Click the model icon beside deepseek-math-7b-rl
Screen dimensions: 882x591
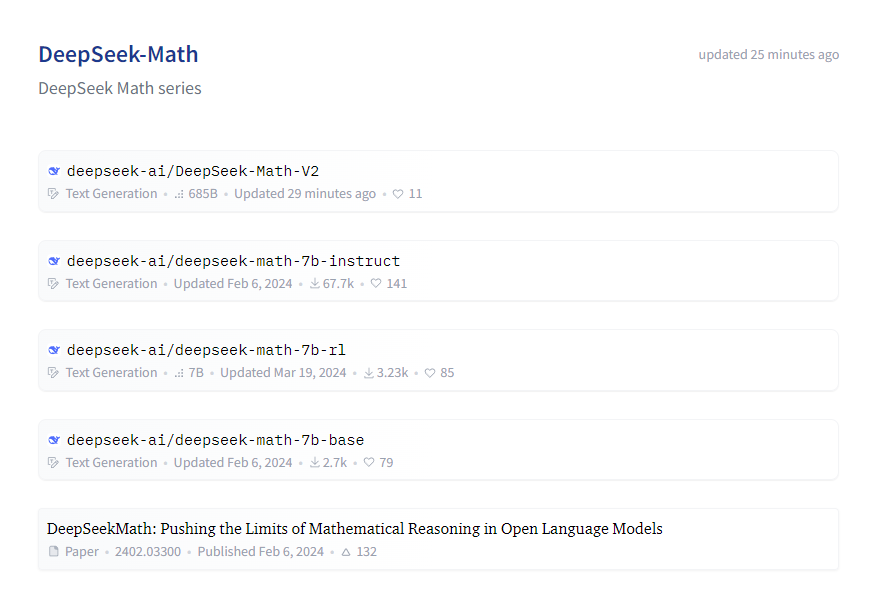click(x=54, y=350)
